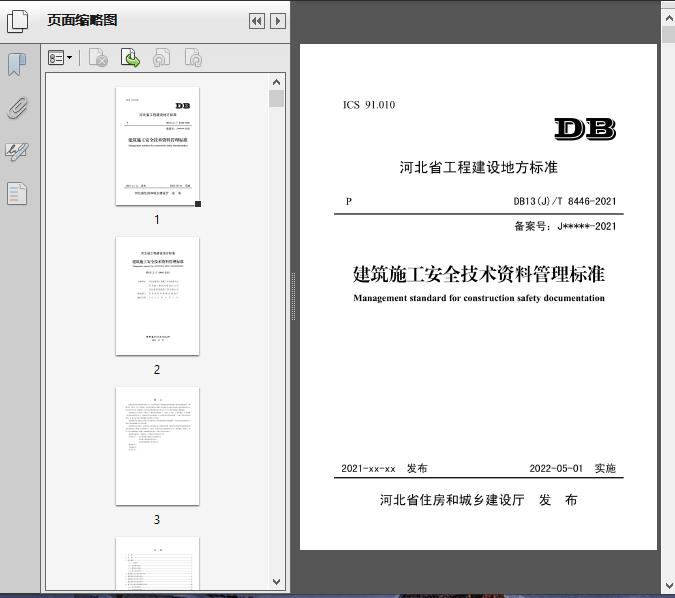
Task: Click page number label 3
Action: [157, 519]
